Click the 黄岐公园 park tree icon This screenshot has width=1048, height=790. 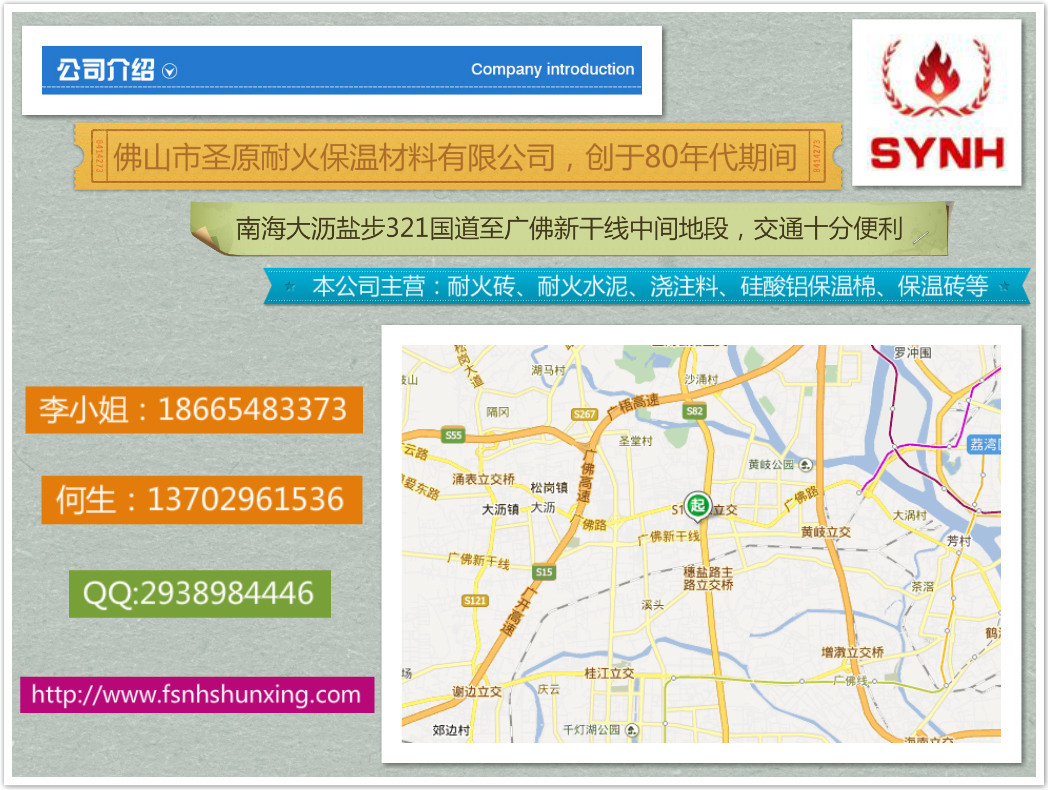pyautogui.click(x=806, y=464)
